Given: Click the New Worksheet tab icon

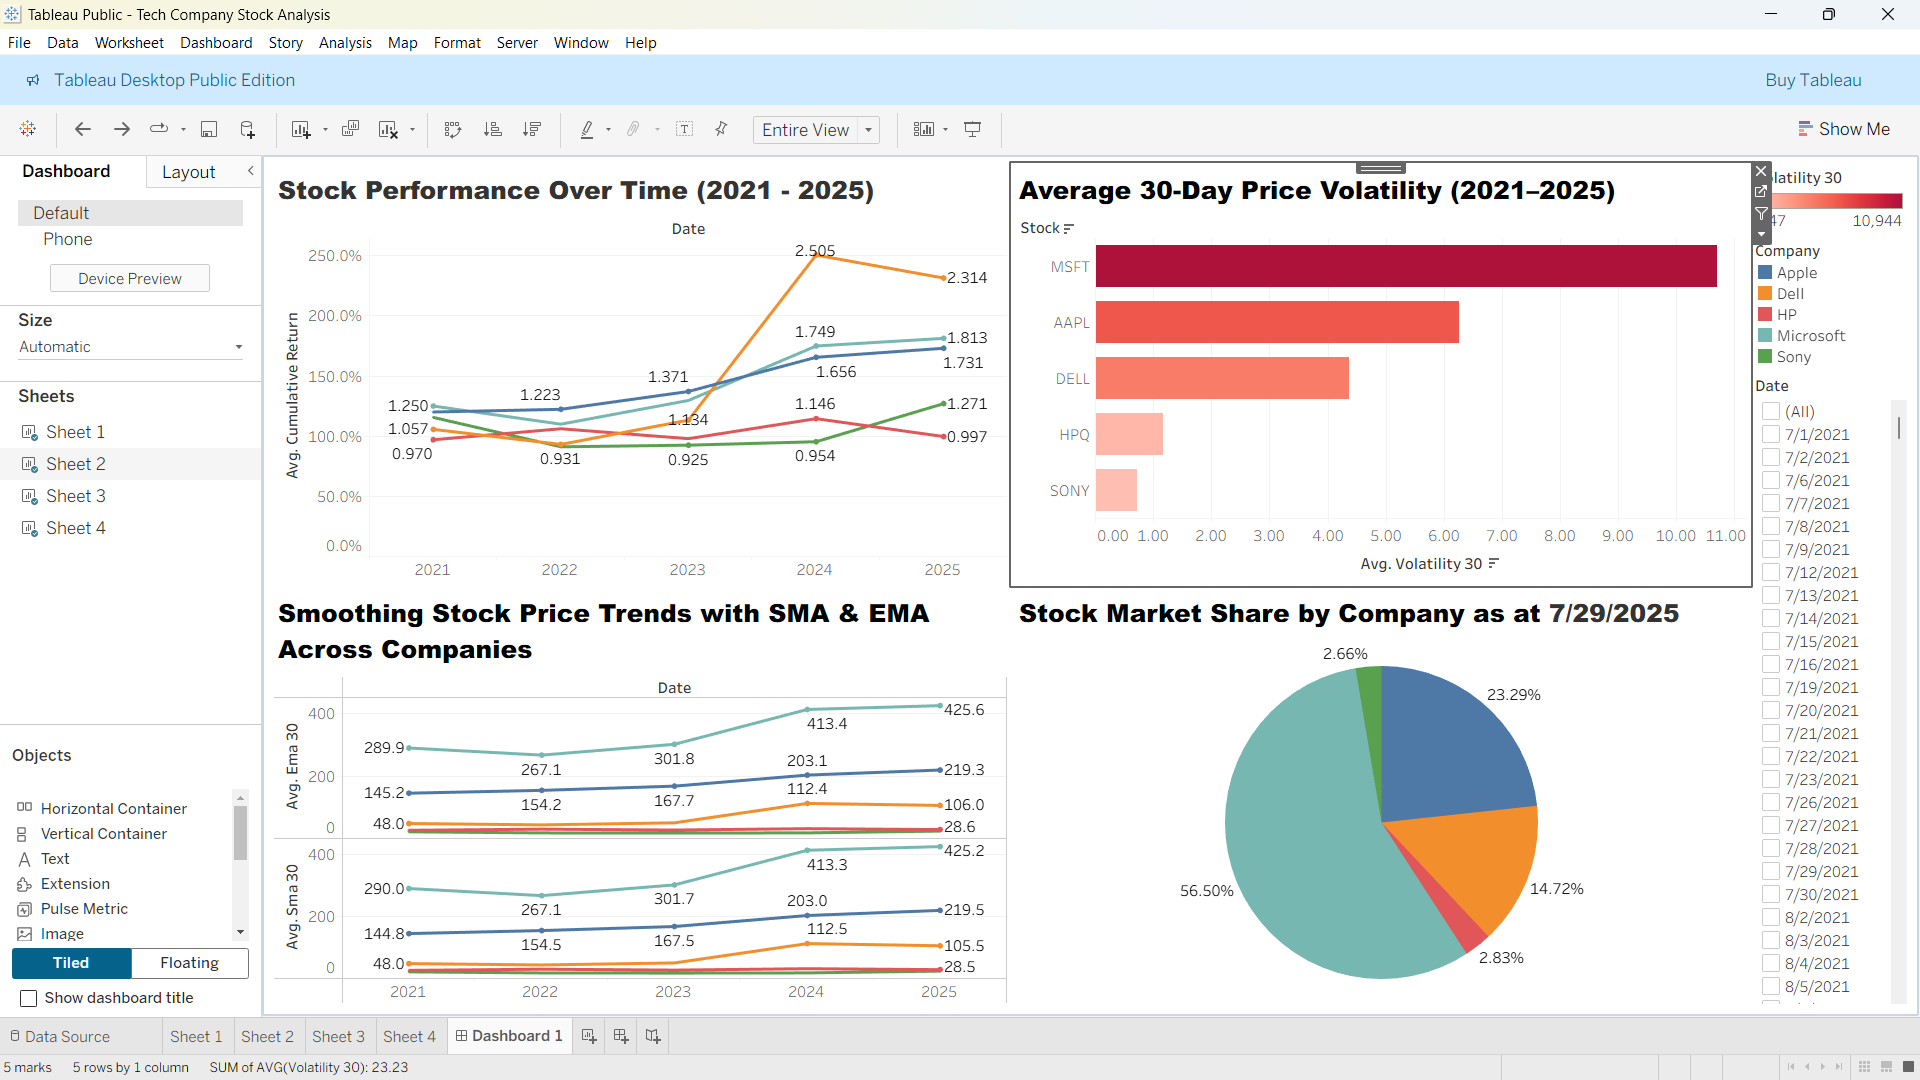Looking at the screenshot, I should click(589, 1036).
